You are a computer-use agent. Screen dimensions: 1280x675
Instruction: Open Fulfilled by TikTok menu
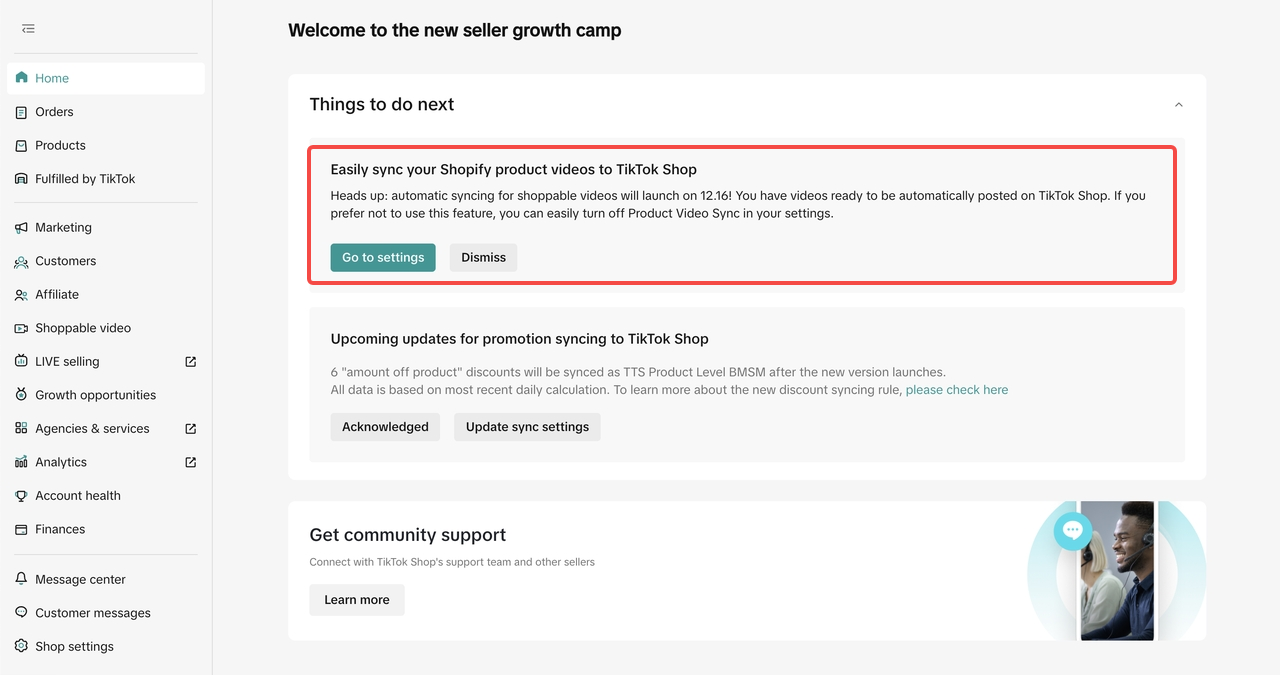[x=85, y=179]
